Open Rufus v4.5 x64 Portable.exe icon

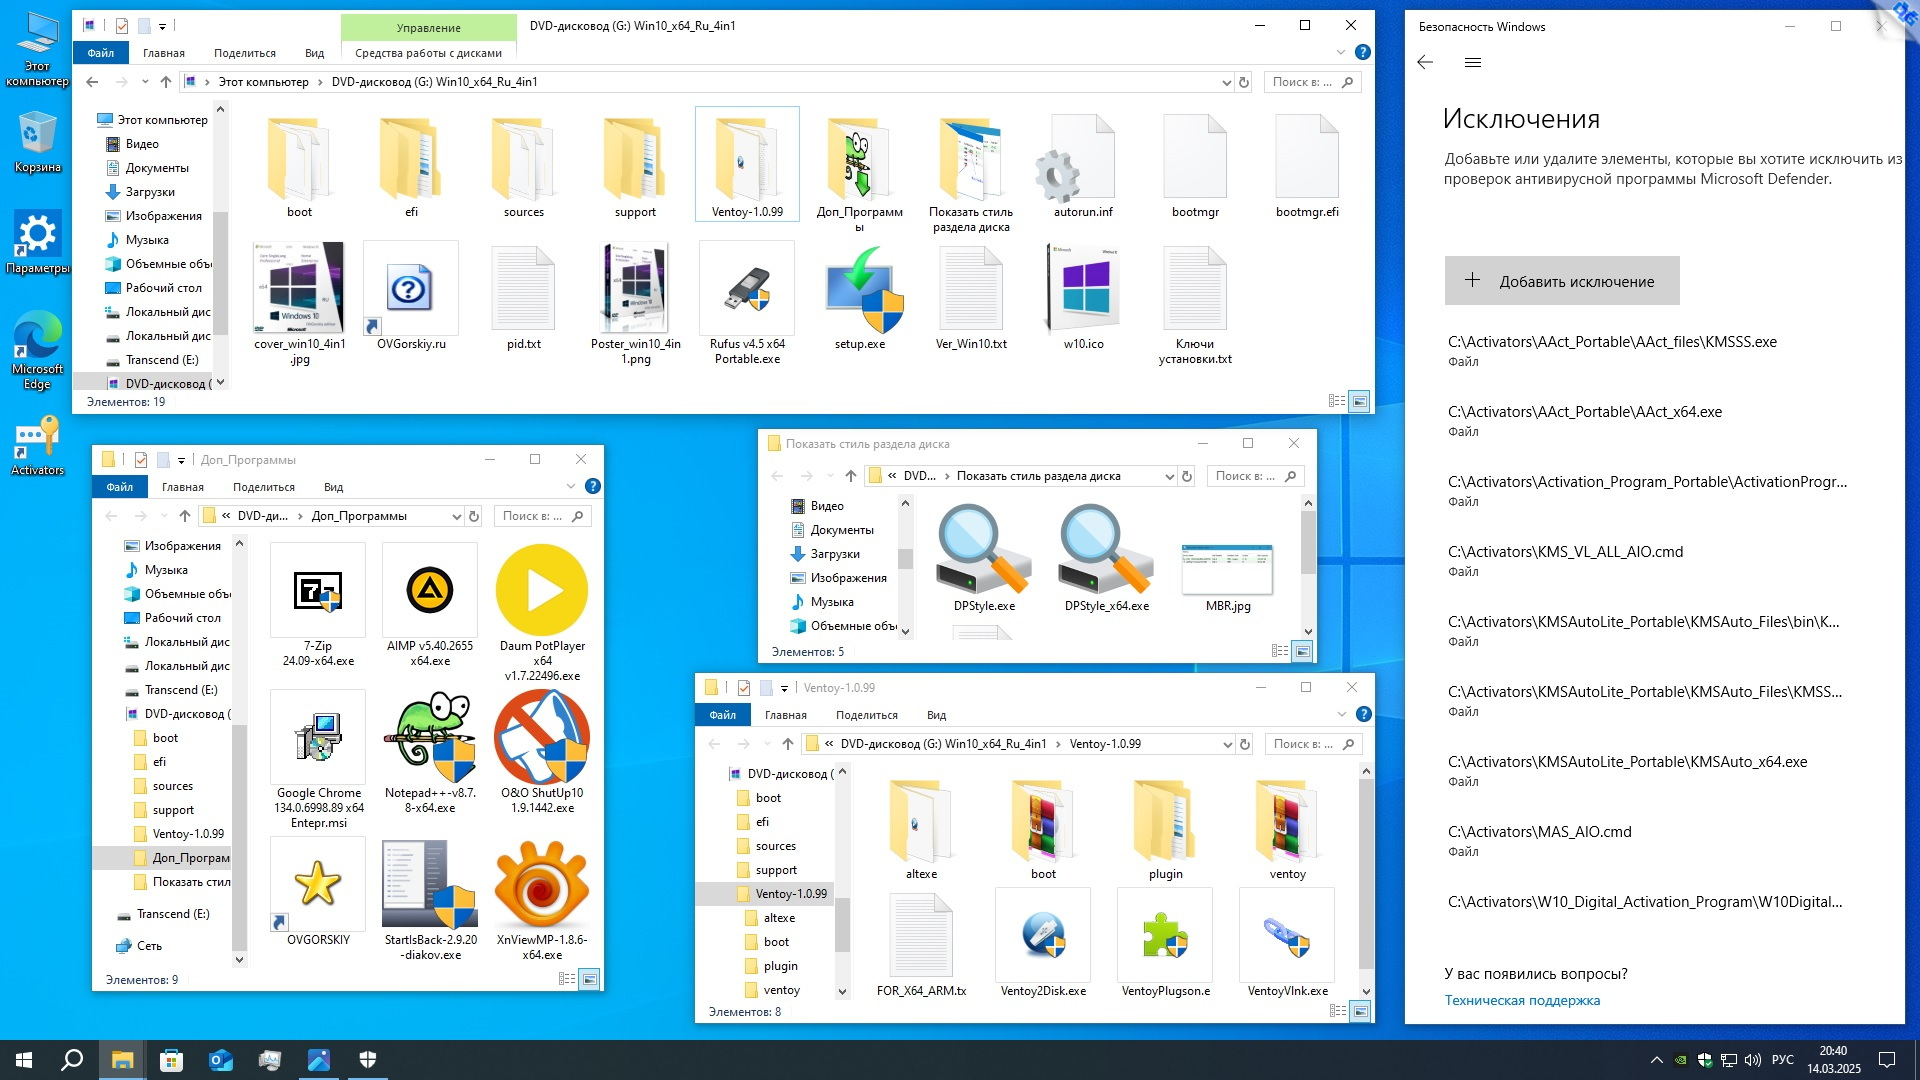pyautogui.click(x=747, y=290)
